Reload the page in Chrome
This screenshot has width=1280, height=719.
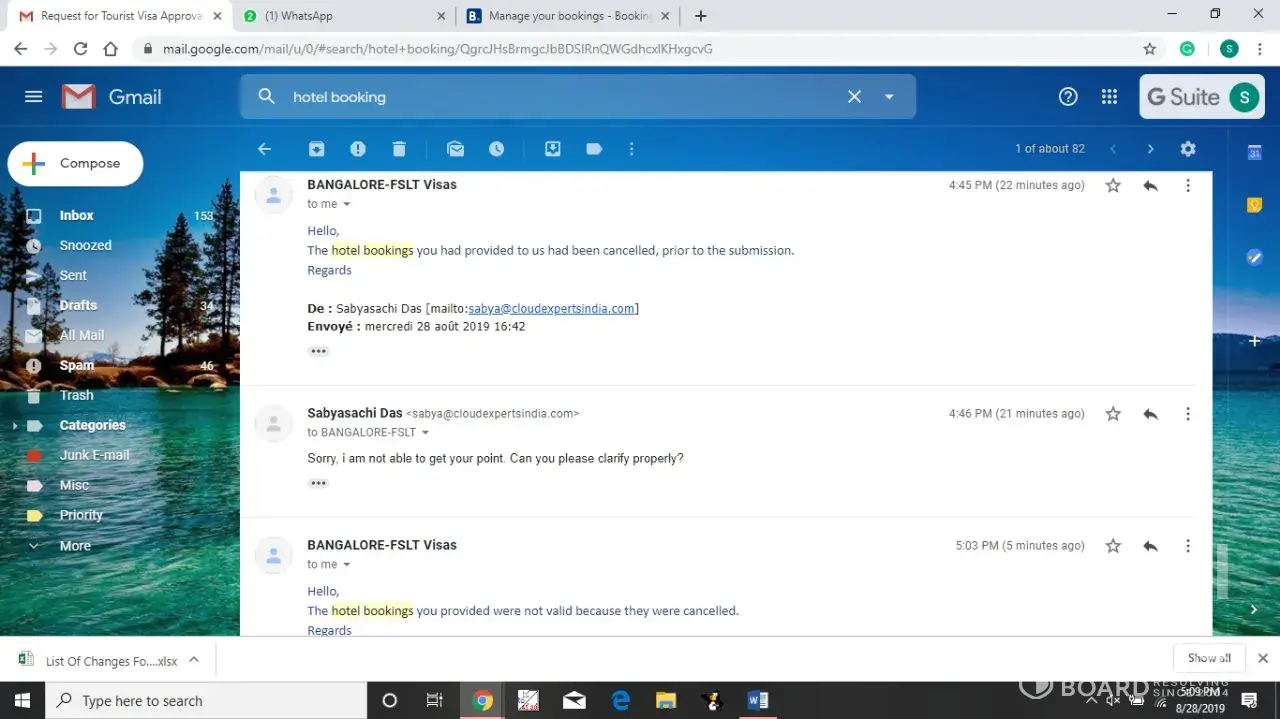[x=80, y=48]
